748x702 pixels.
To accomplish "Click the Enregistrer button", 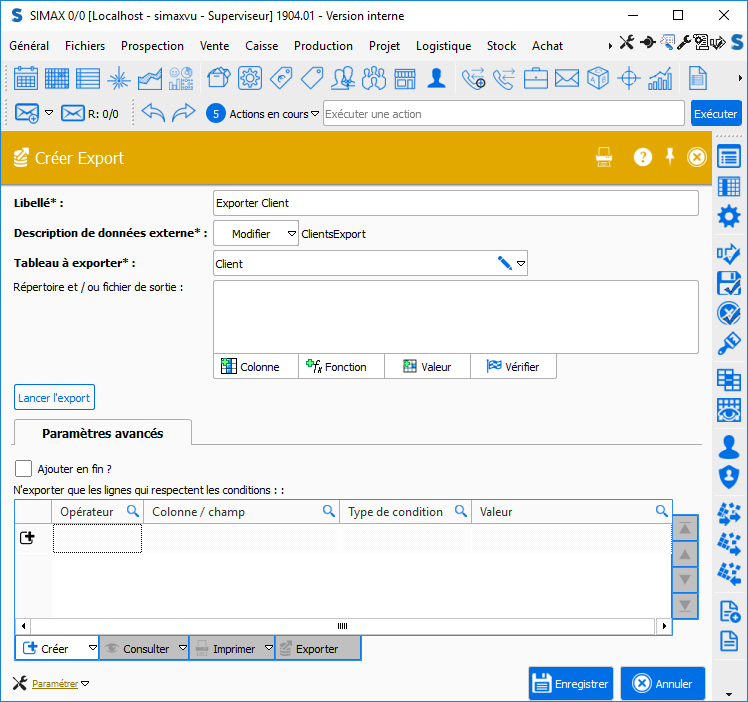I will click(x=570, y=684).
